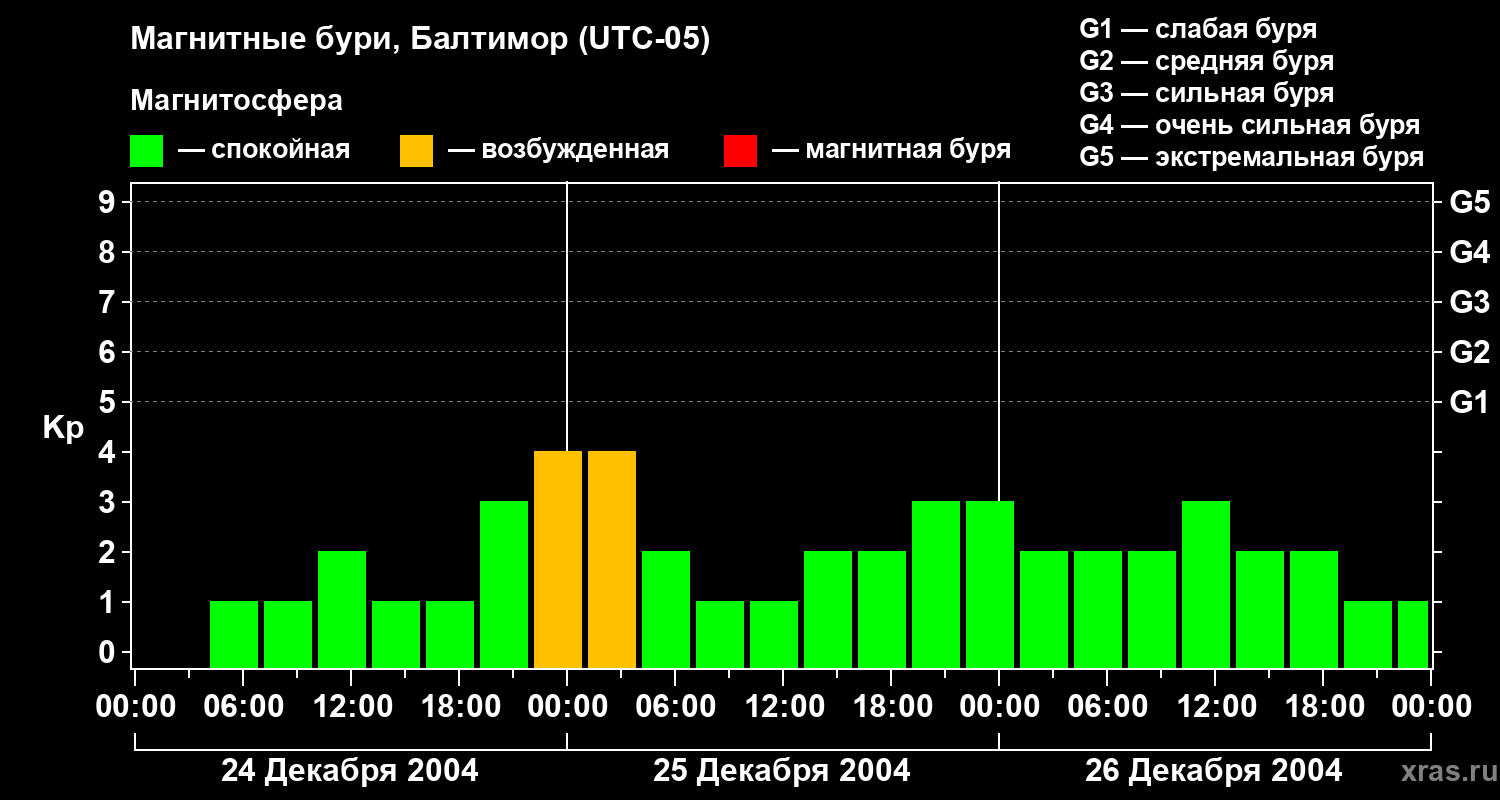Click the legend line G1 — слабая буря
1500x800 pixels.
pyautogui.click(x=1198, y=29)
